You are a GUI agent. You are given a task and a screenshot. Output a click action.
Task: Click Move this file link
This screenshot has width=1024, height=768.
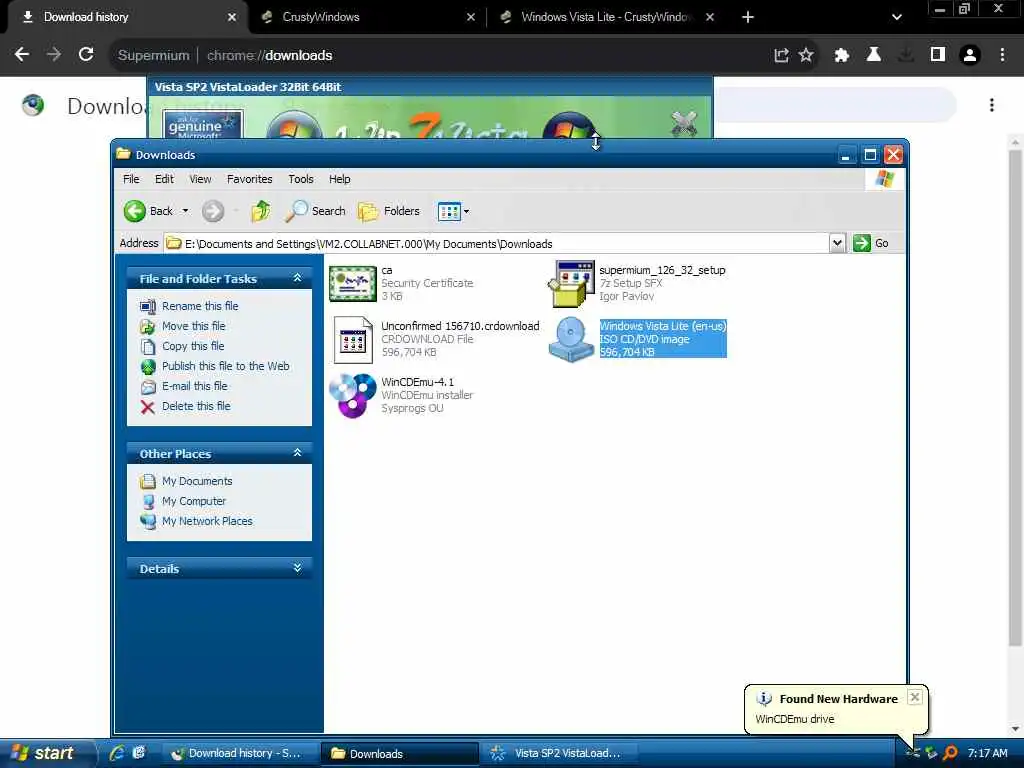193,326
